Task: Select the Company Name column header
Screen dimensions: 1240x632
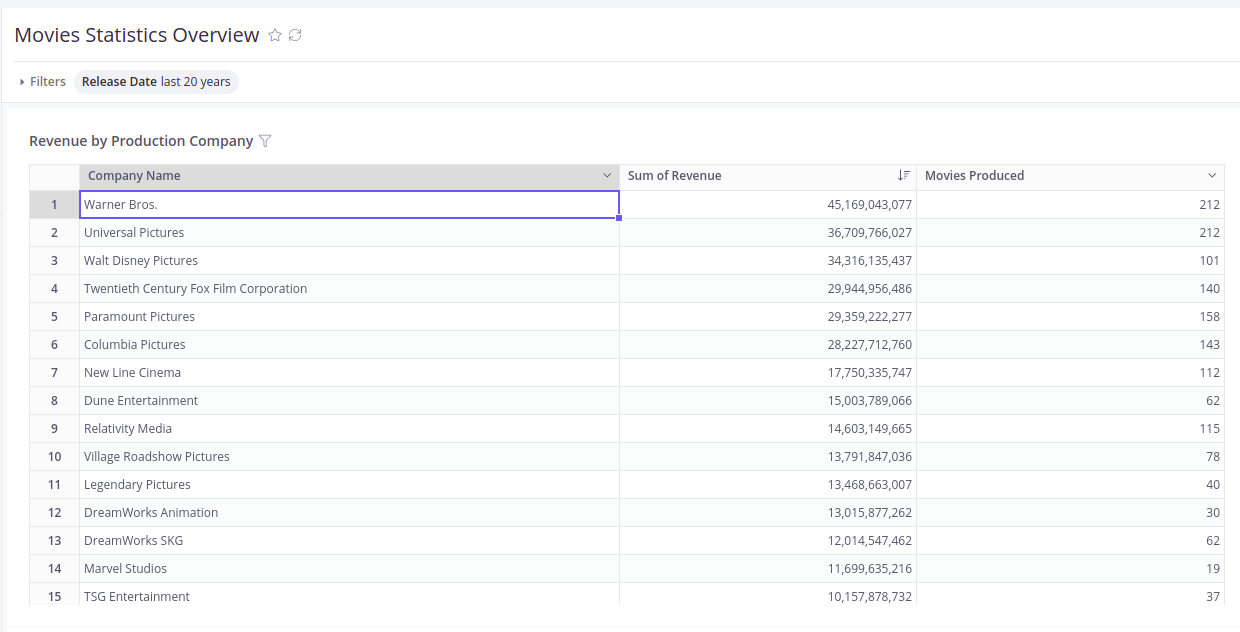Action: click(349, 176)
